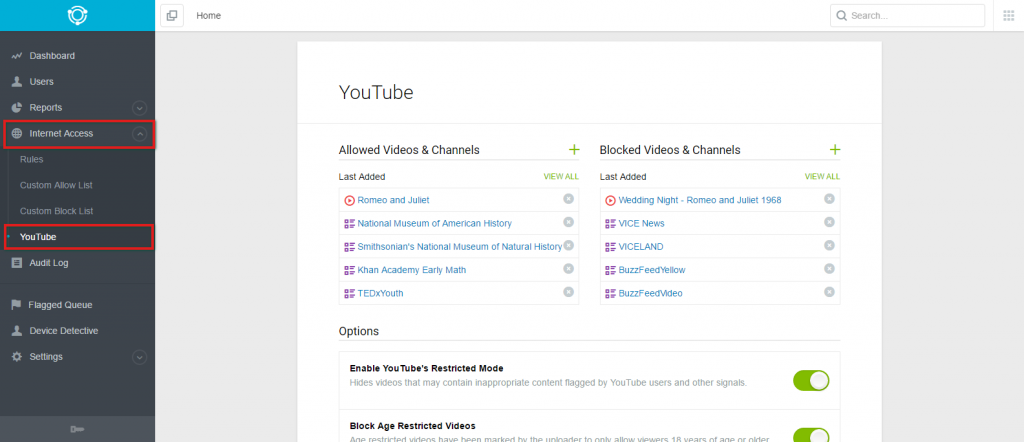Open Wedding Night - Romeo and Juliet 1968
This screenshot has height=442, width=1024.
[x=699, y=200]
